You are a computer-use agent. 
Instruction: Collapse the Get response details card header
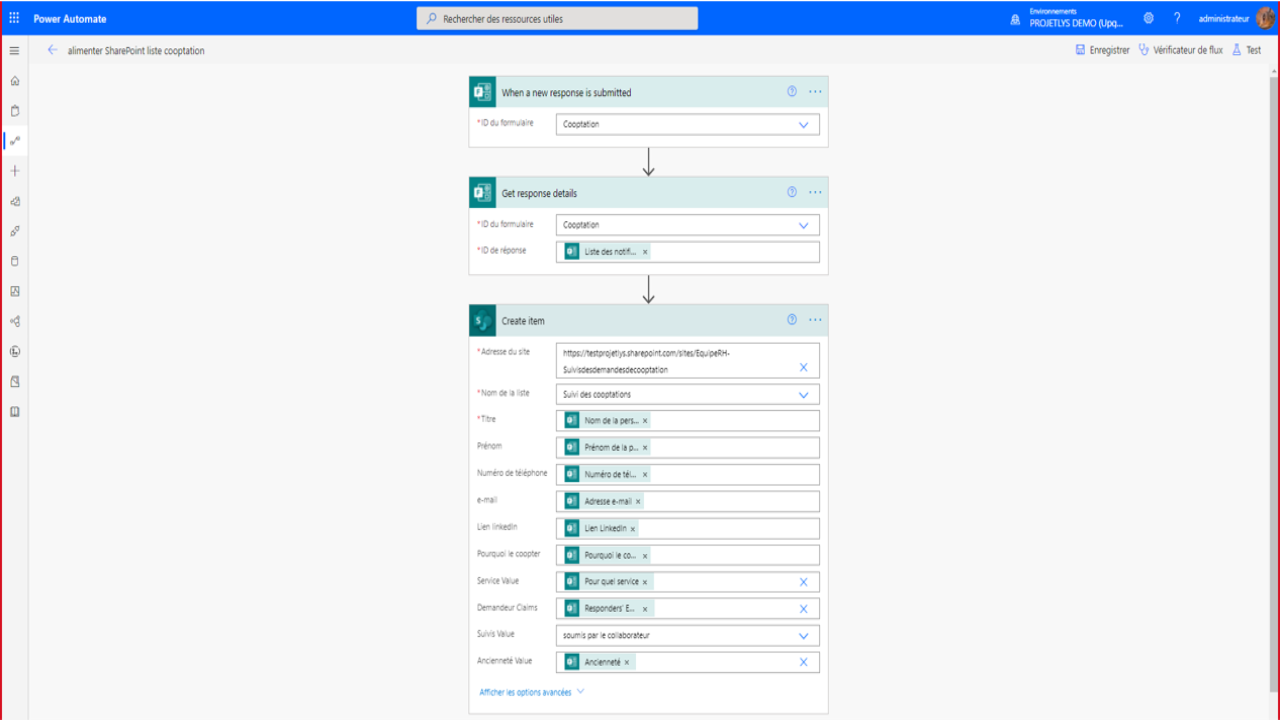[x=648, y=192]
